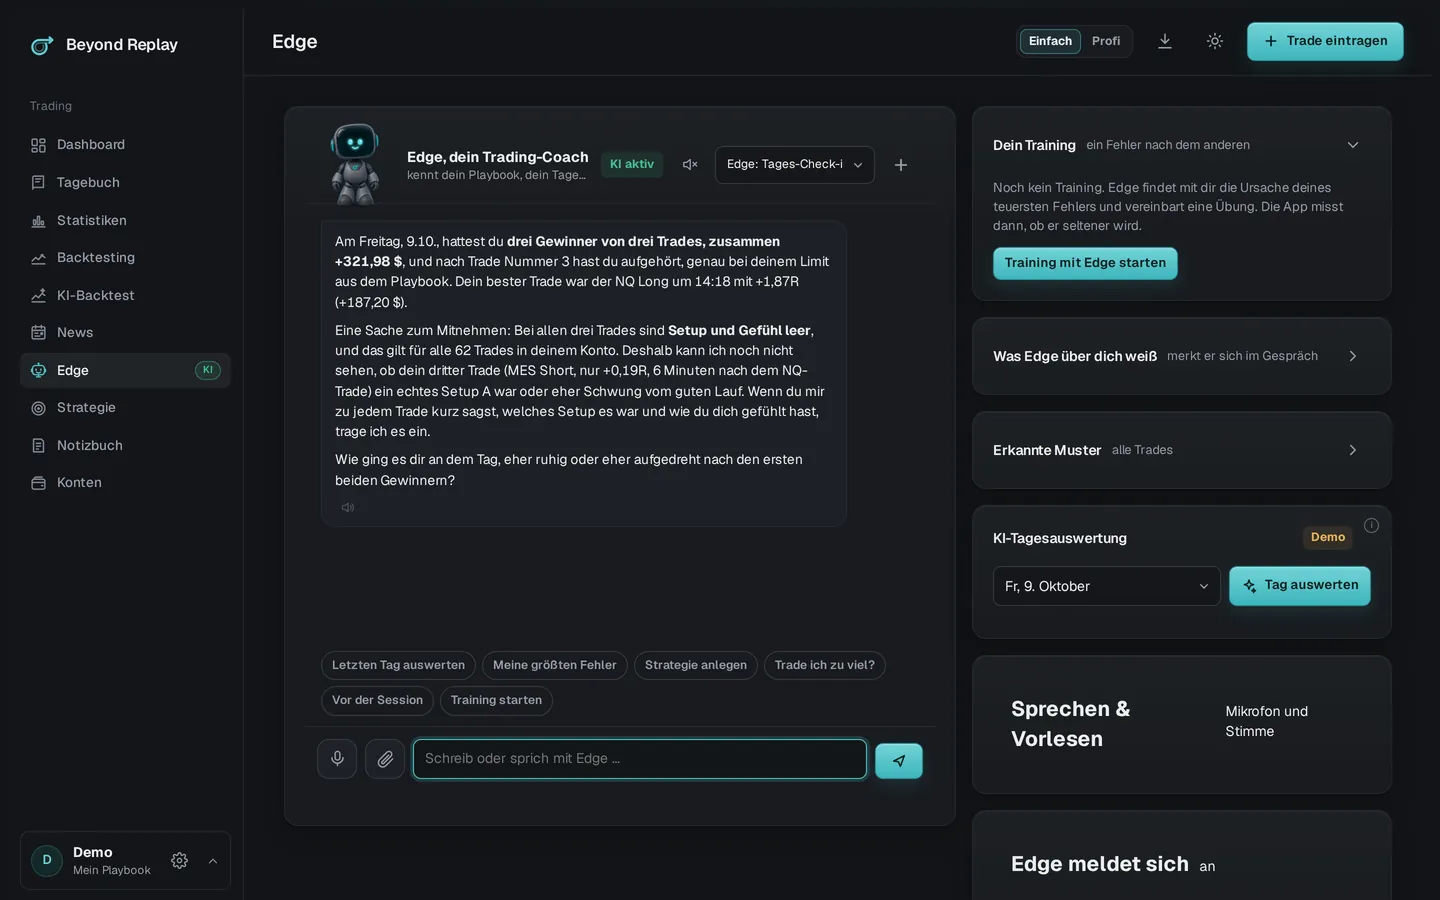Switch to Einfach mode
1440x900 pixels.
[x=1050, y=41]
